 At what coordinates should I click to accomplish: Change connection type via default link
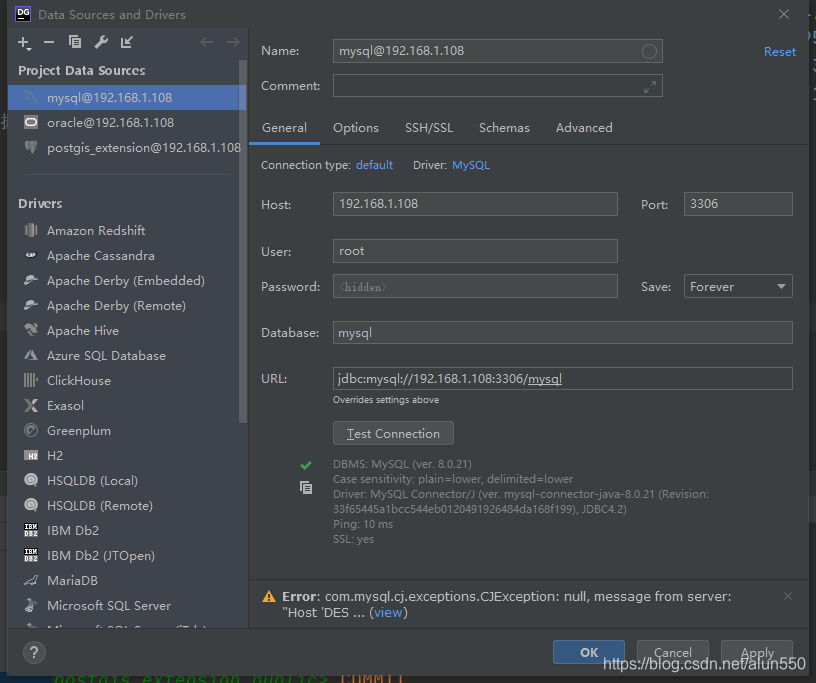374,165
